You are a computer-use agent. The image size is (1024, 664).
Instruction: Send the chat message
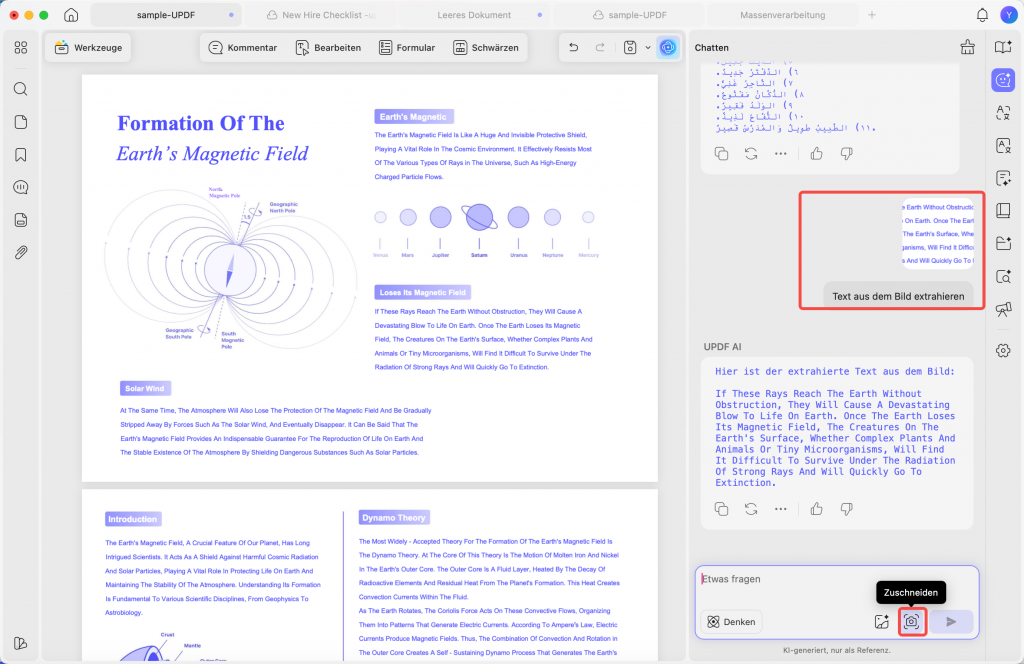[x=951, y=622]
